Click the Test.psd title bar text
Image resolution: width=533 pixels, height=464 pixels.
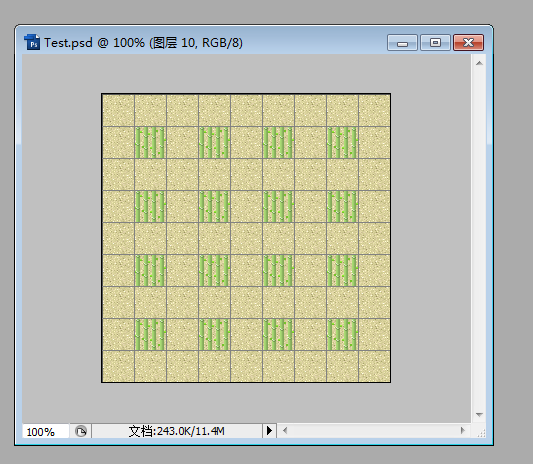143,43
